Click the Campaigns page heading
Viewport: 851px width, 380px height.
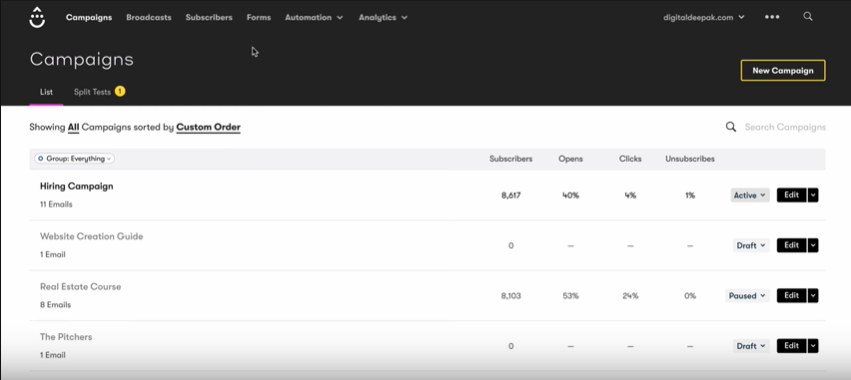click(81, 59)
